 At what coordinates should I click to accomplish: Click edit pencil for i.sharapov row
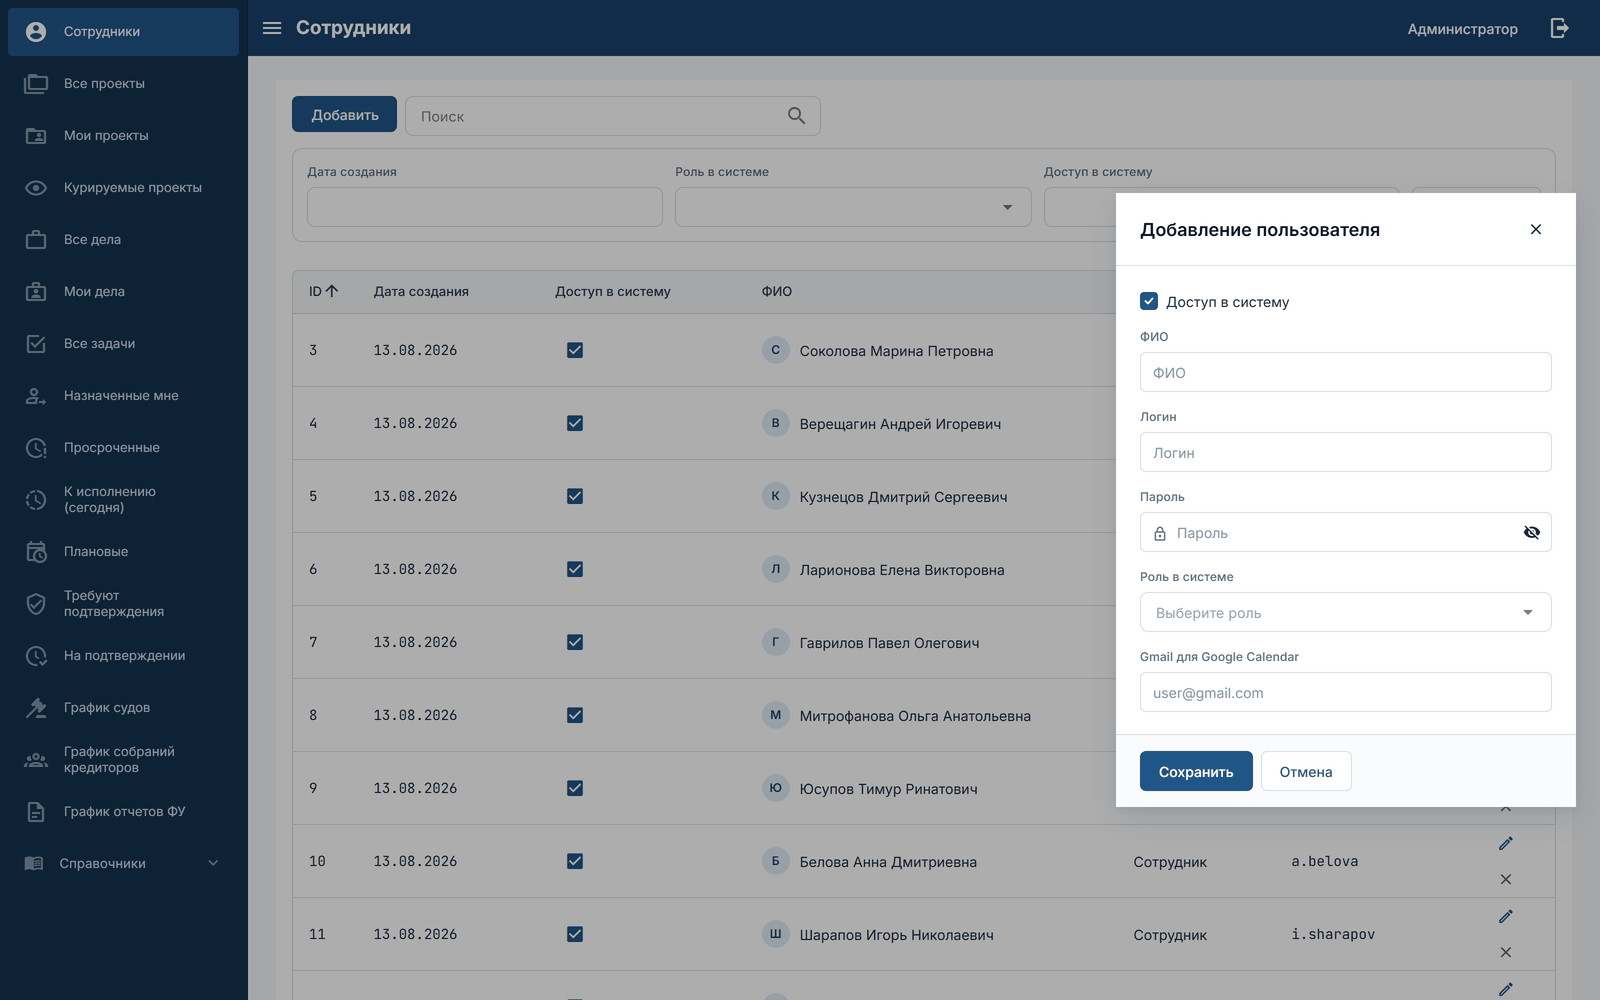coord(1506,916)
